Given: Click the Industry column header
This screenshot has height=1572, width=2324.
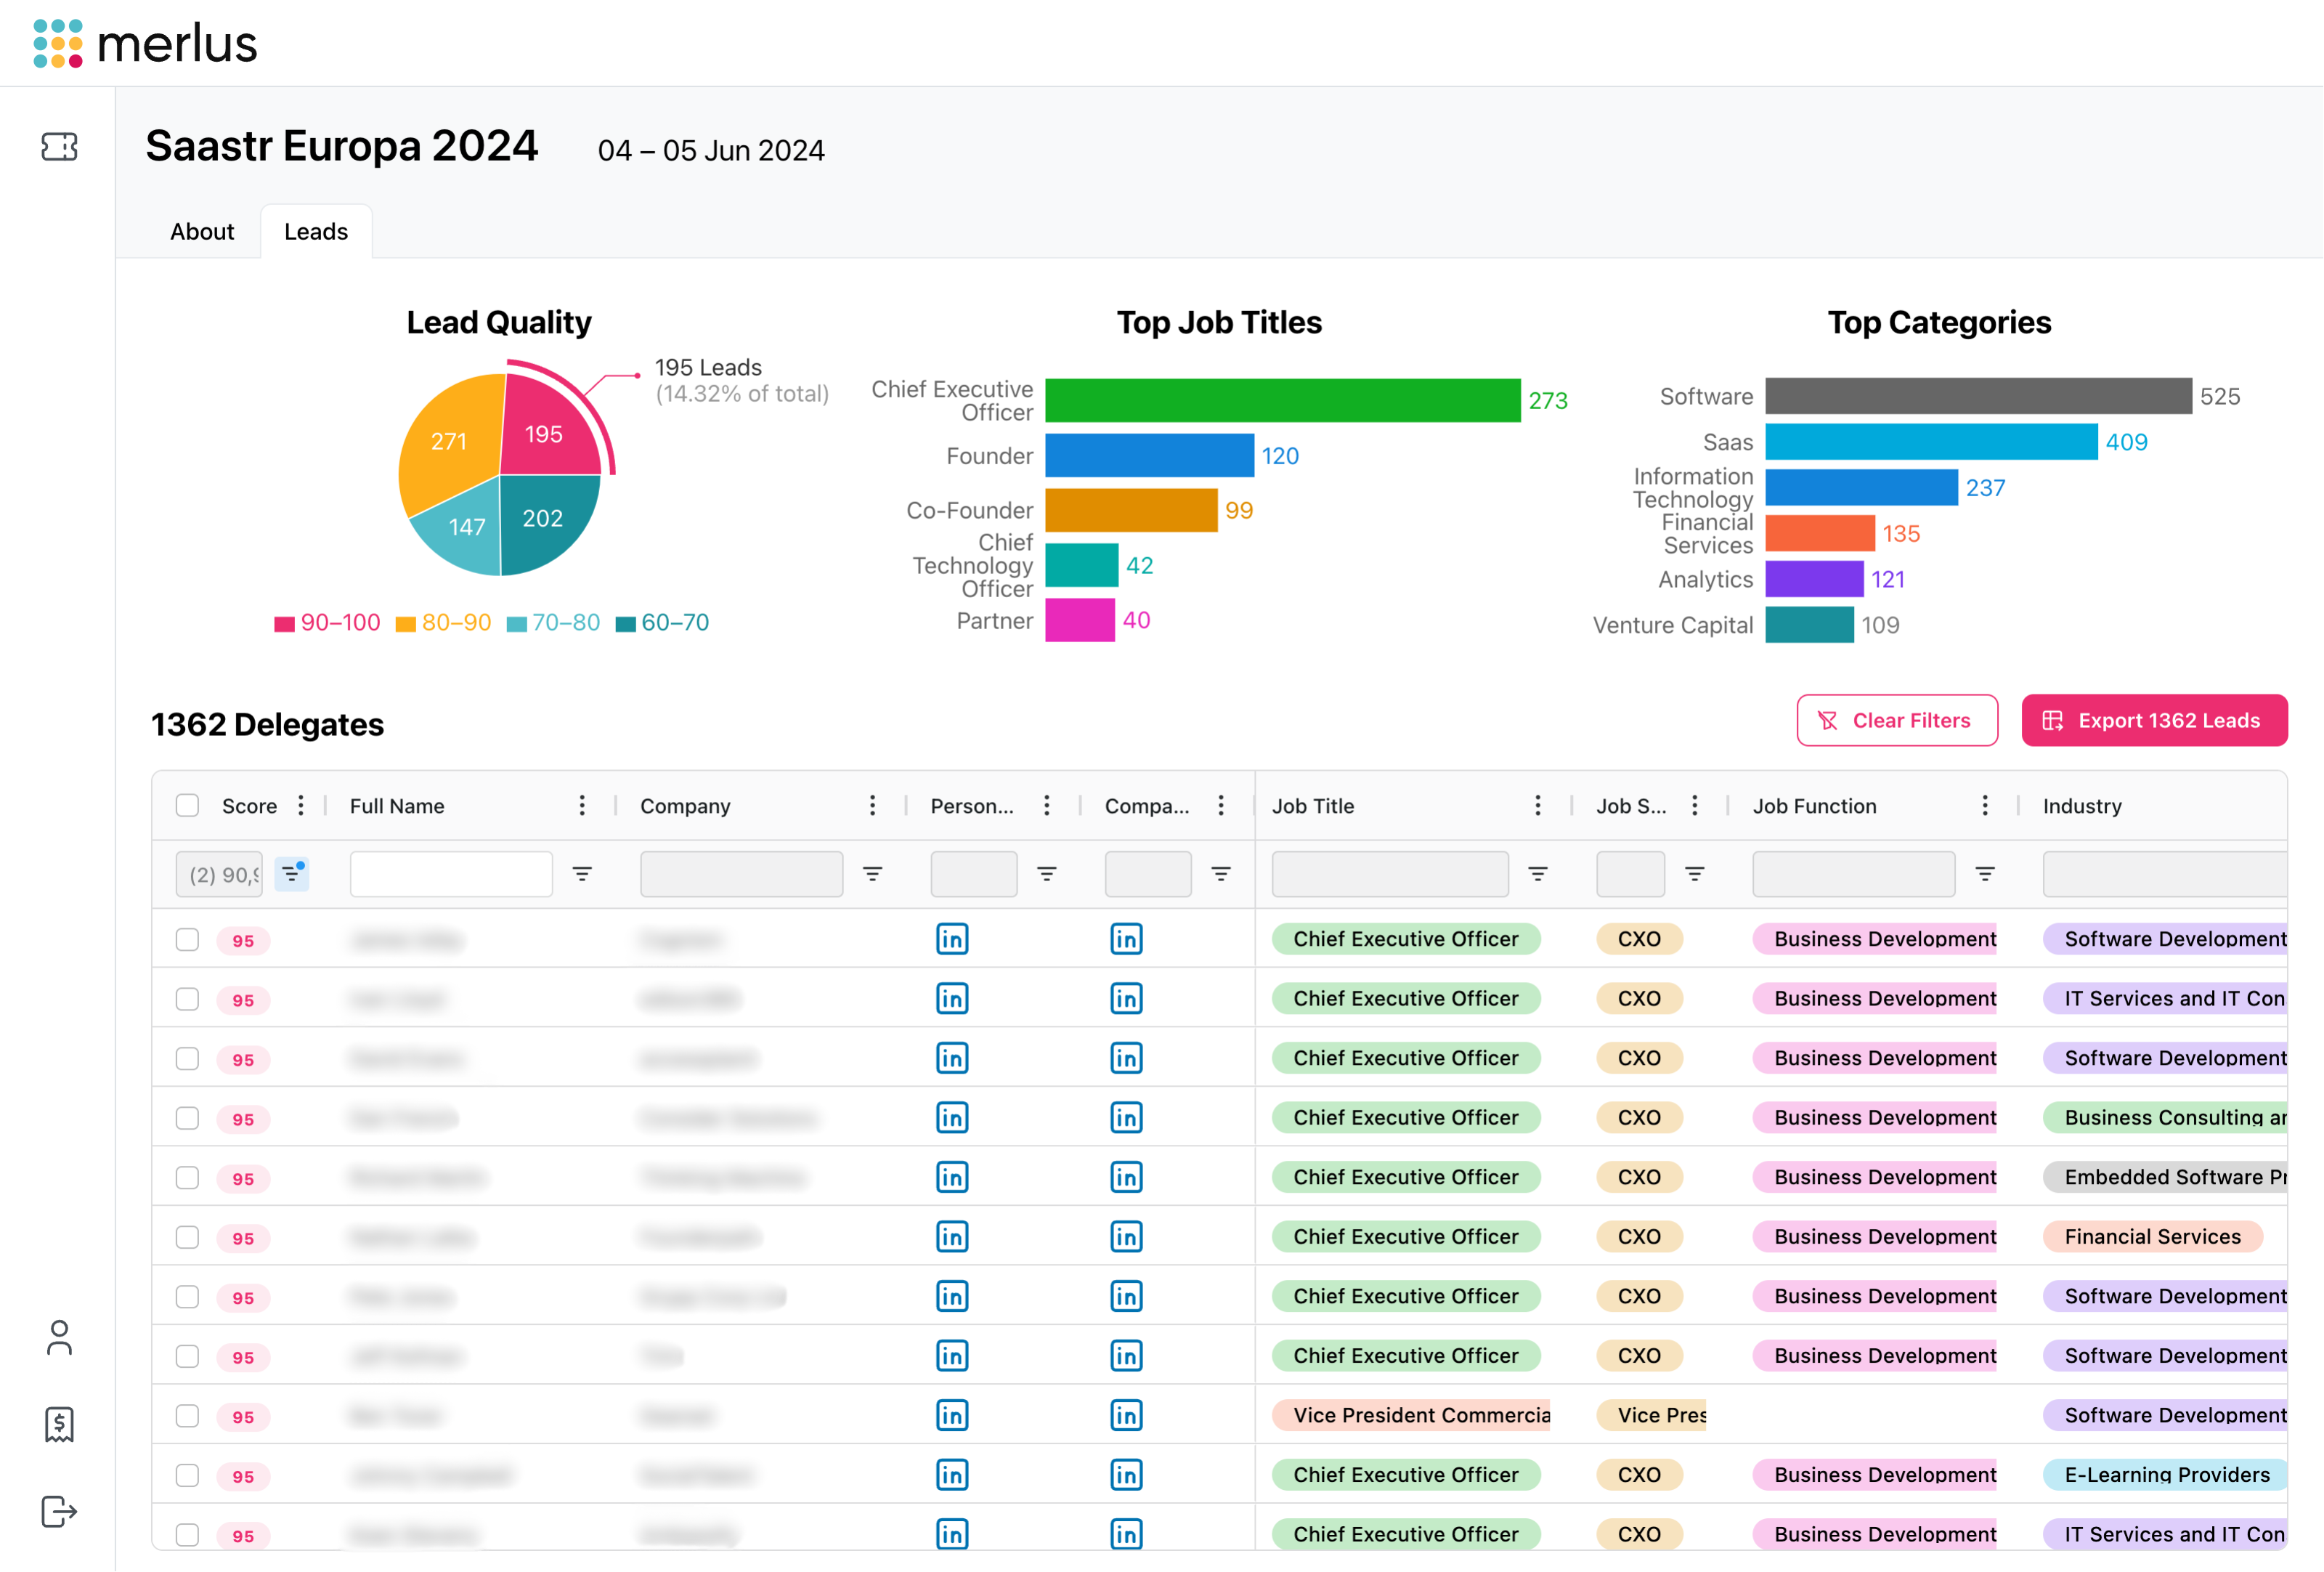Looking at the screenshot, I should click(2082, 806).
